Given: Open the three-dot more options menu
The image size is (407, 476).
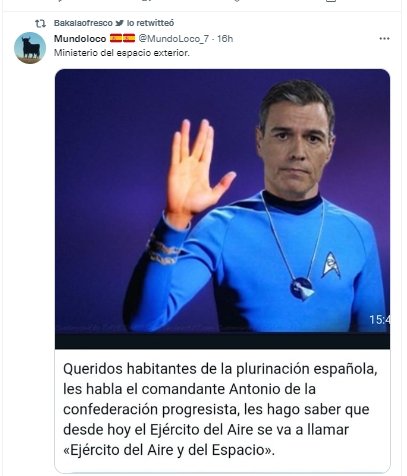Looking at the screenshot, I should (x=384, y=39).
